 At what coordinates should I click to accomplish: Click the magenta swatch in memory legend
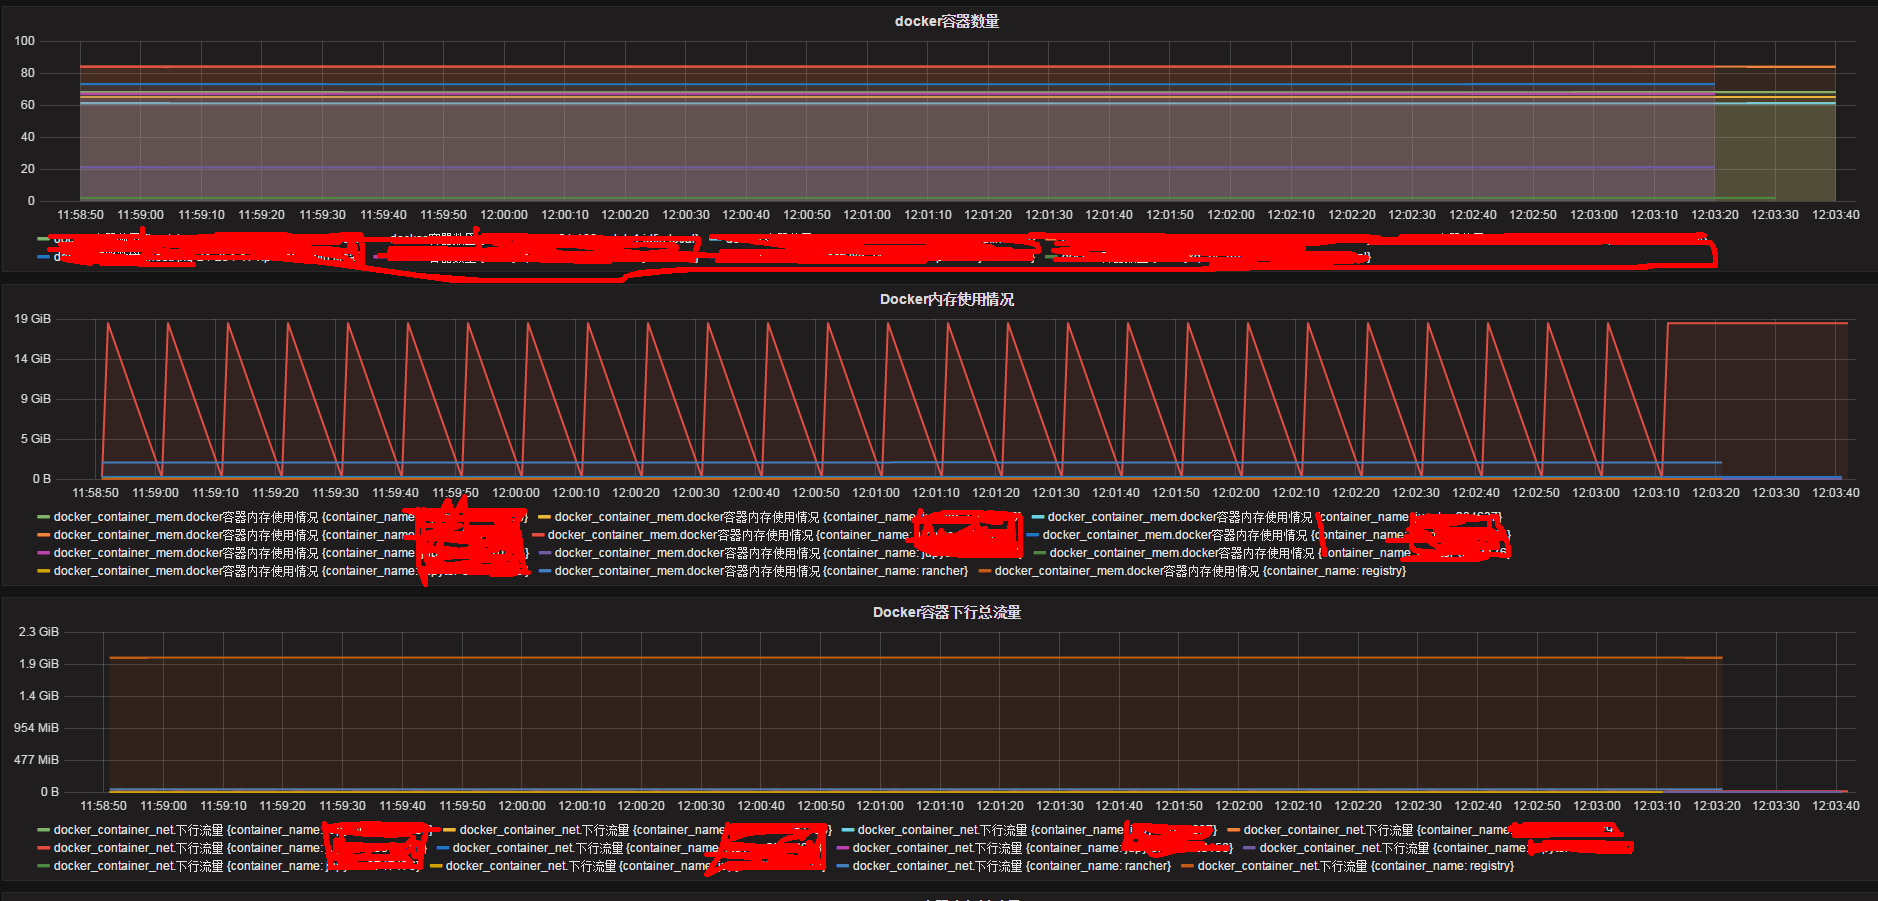coord(44,553)
